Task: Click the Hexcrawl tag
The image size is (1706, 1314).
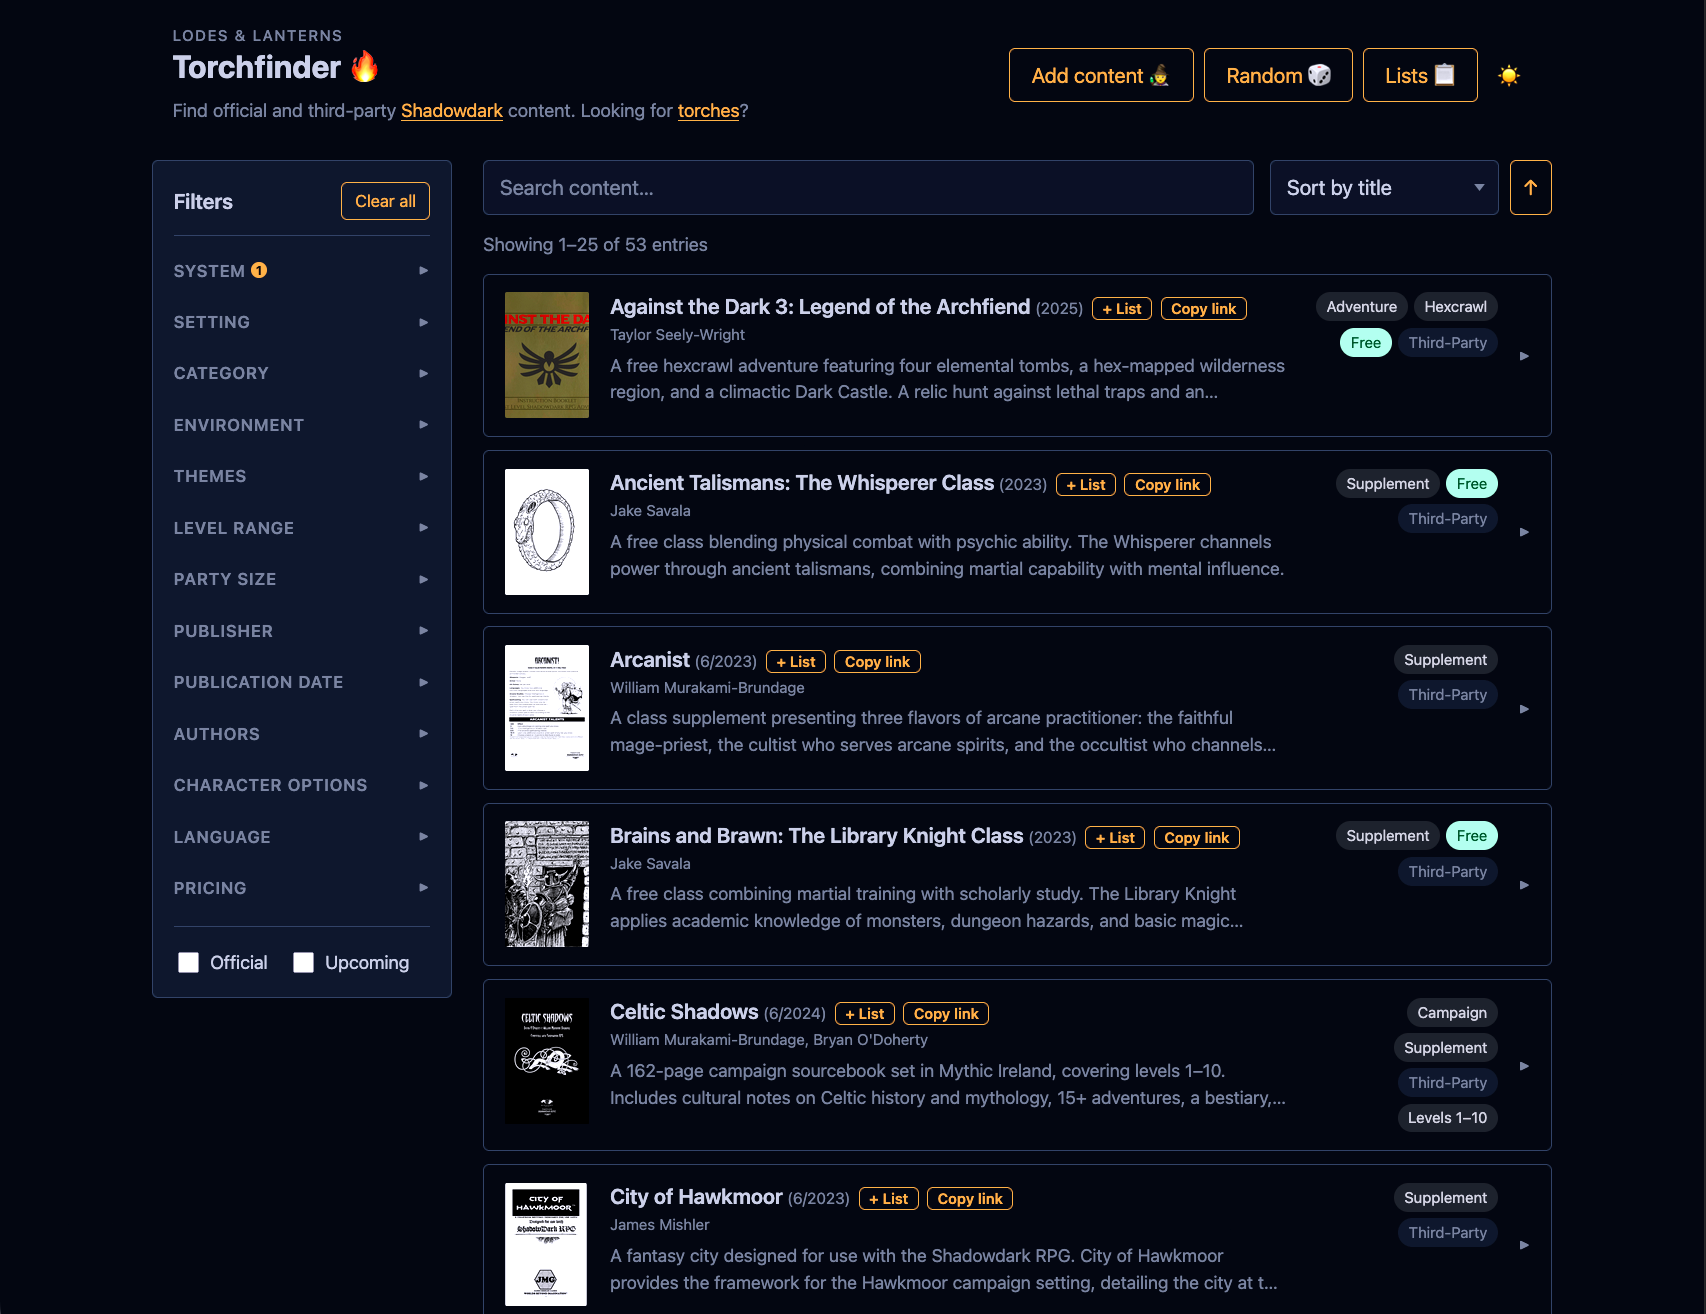Action: 1455,307
